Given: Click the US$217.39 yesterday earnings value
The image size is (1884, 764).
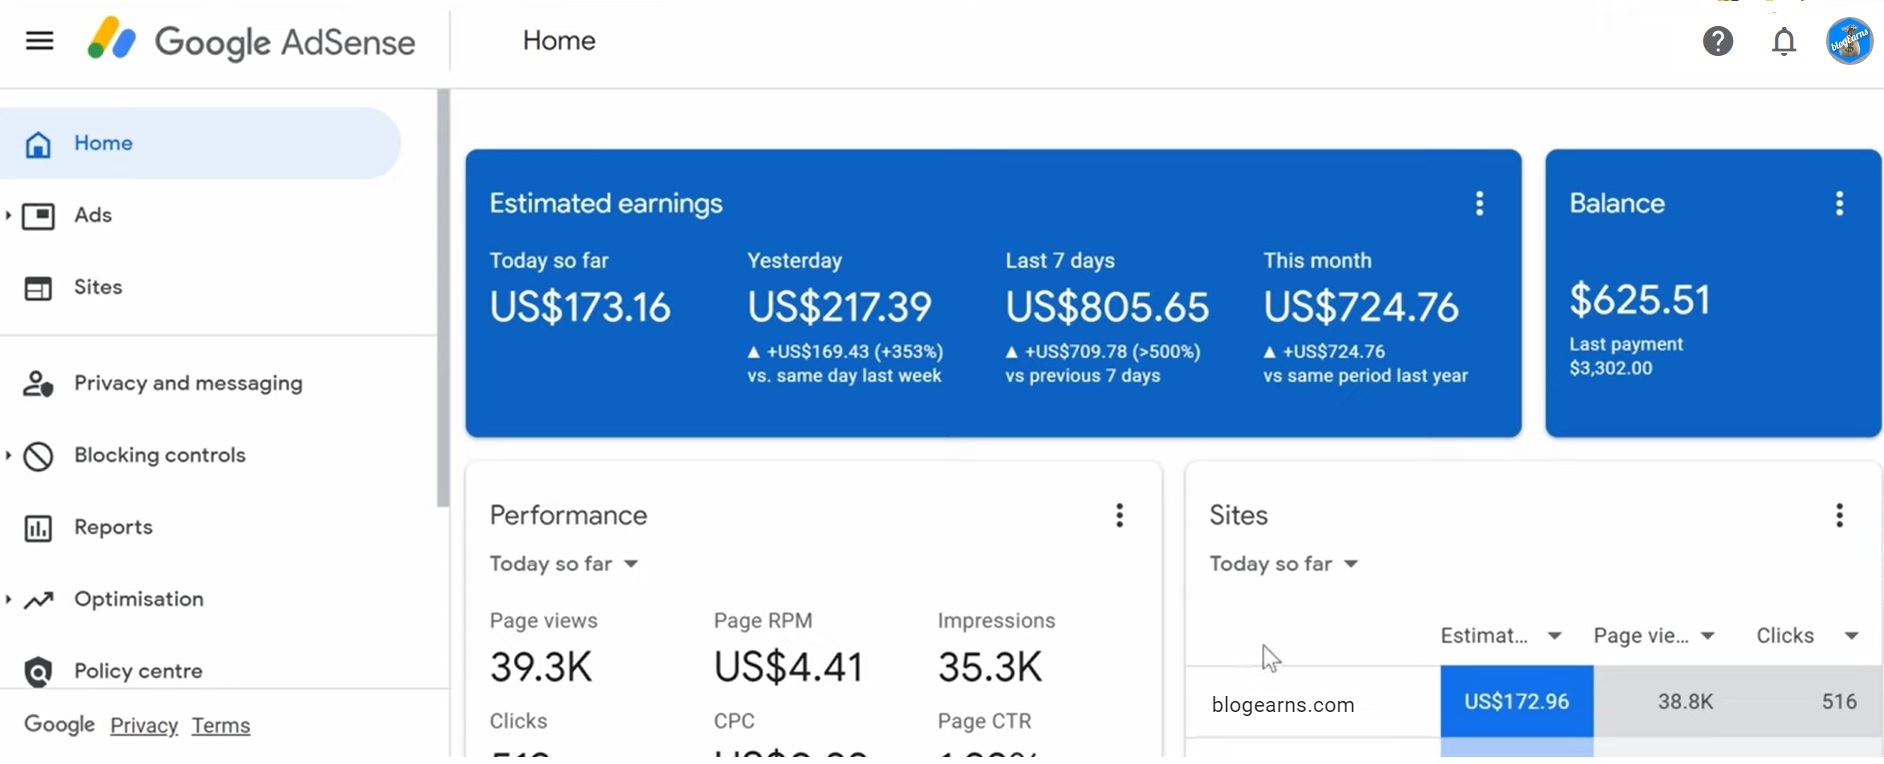Looking at the screenshot, I should click(x=840, y=307).
